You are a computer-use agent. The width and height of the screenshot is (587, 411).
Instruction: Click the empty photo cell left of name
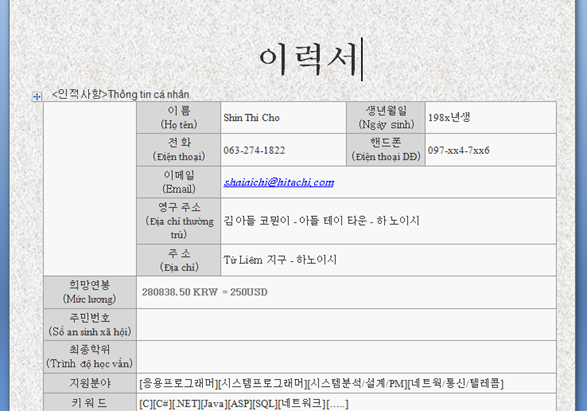(90, 189)
